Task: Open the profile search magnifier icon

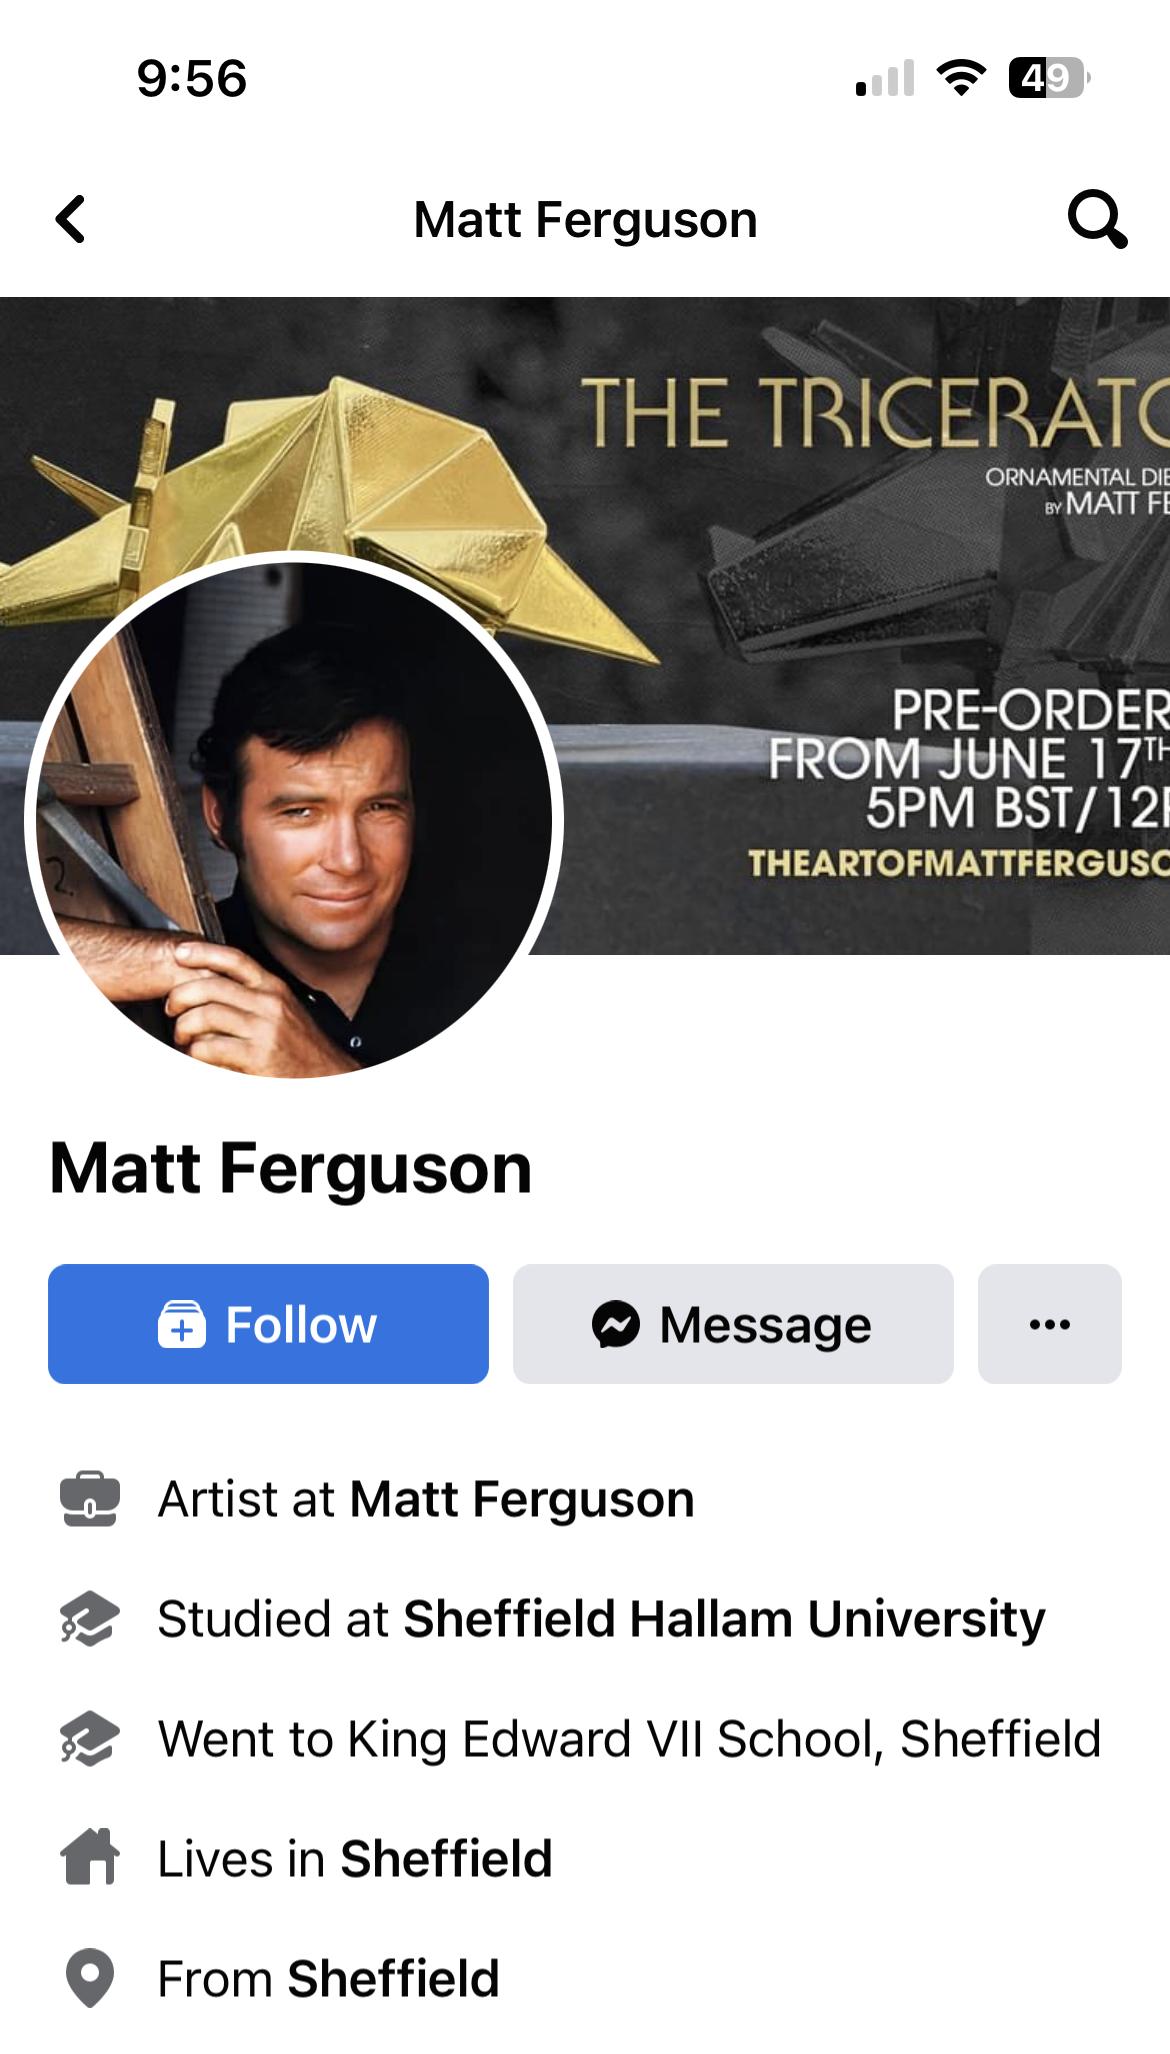Action: pos(1097,219)
